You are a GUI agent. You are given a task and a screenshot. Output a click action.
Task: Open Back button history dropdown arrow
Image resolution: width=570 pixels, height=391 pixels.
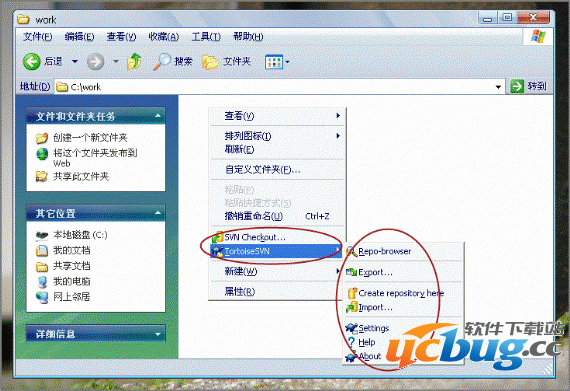pos(75,61)
